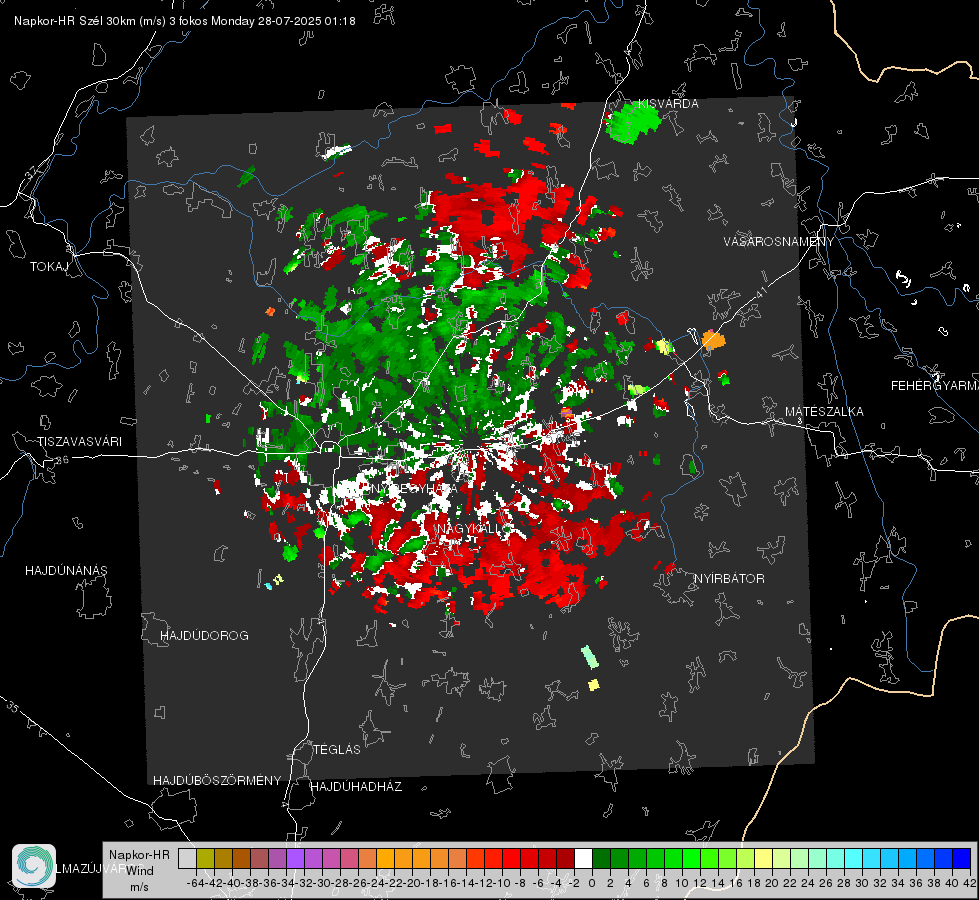Click the Wind label in legend
The height and width of the screenshot is (900, 979).
(140, 871)
